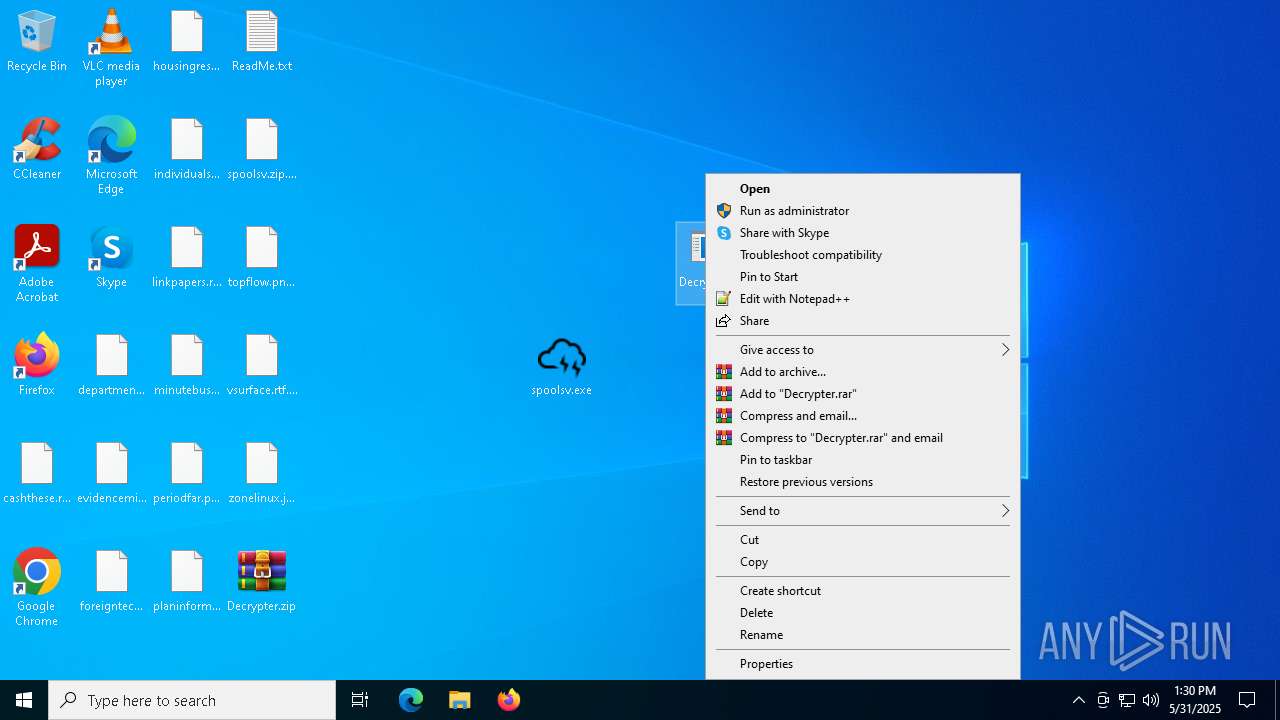Select the vsurface.rtf file icon

point(262,366)
